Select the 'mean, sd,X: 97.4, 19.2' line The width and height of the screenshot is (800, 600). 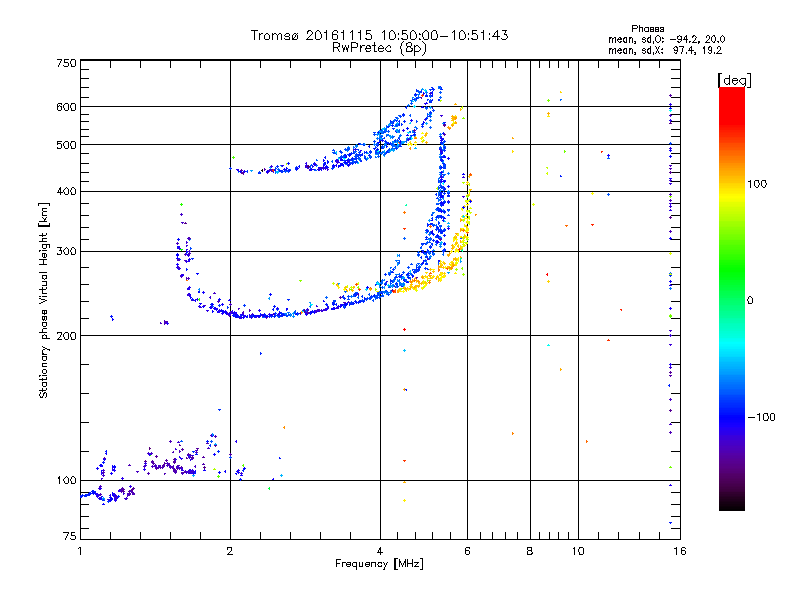pos(665,50)
